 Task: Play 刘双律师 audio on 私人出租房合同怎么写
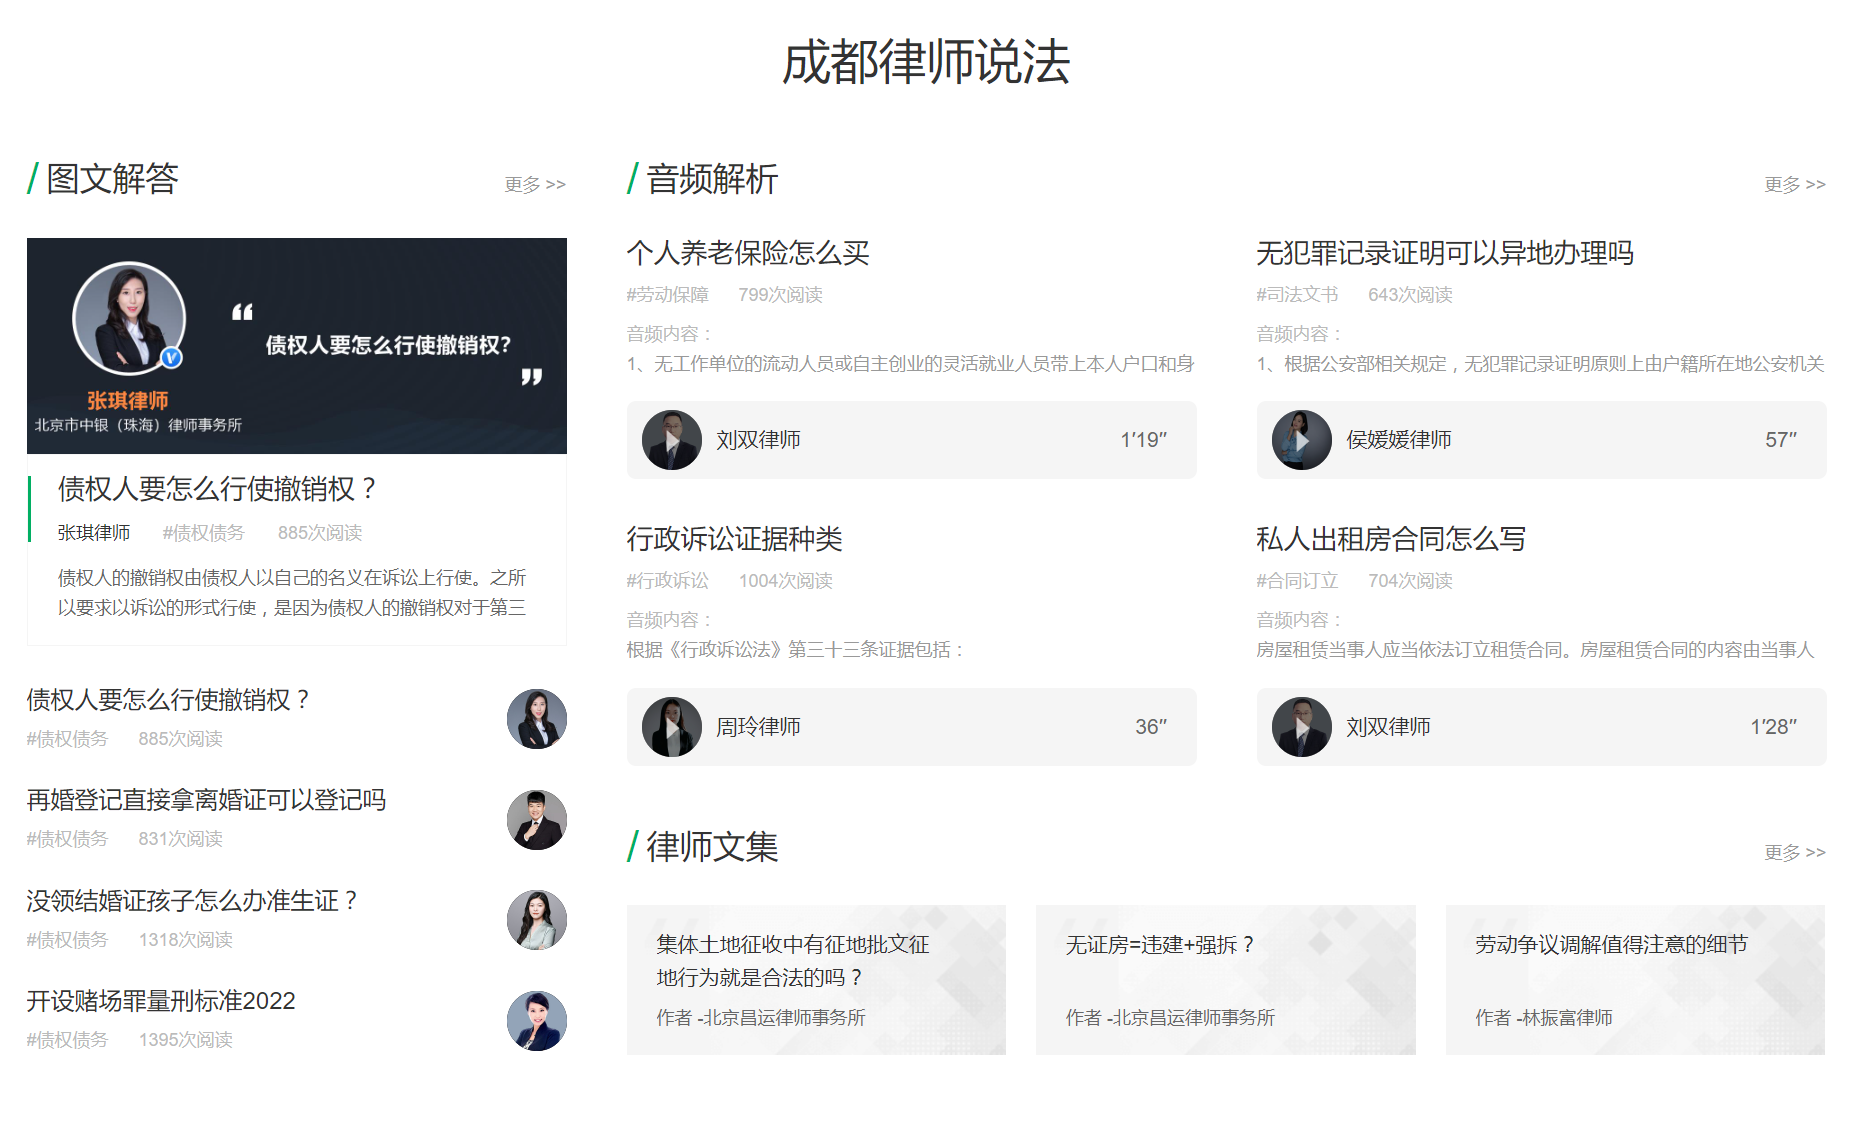[x=1301, y=727]
